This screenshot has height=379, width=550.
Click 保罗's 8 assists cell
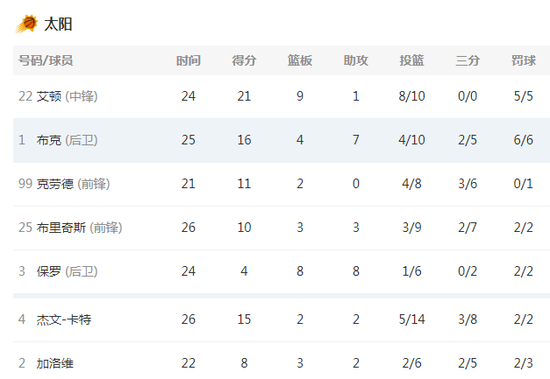356,271
